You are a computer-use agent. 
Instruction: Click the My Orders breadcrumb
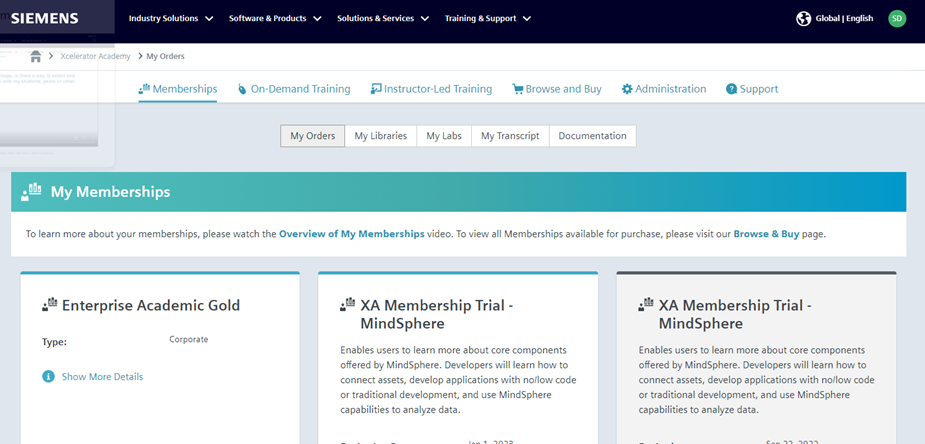165,56
